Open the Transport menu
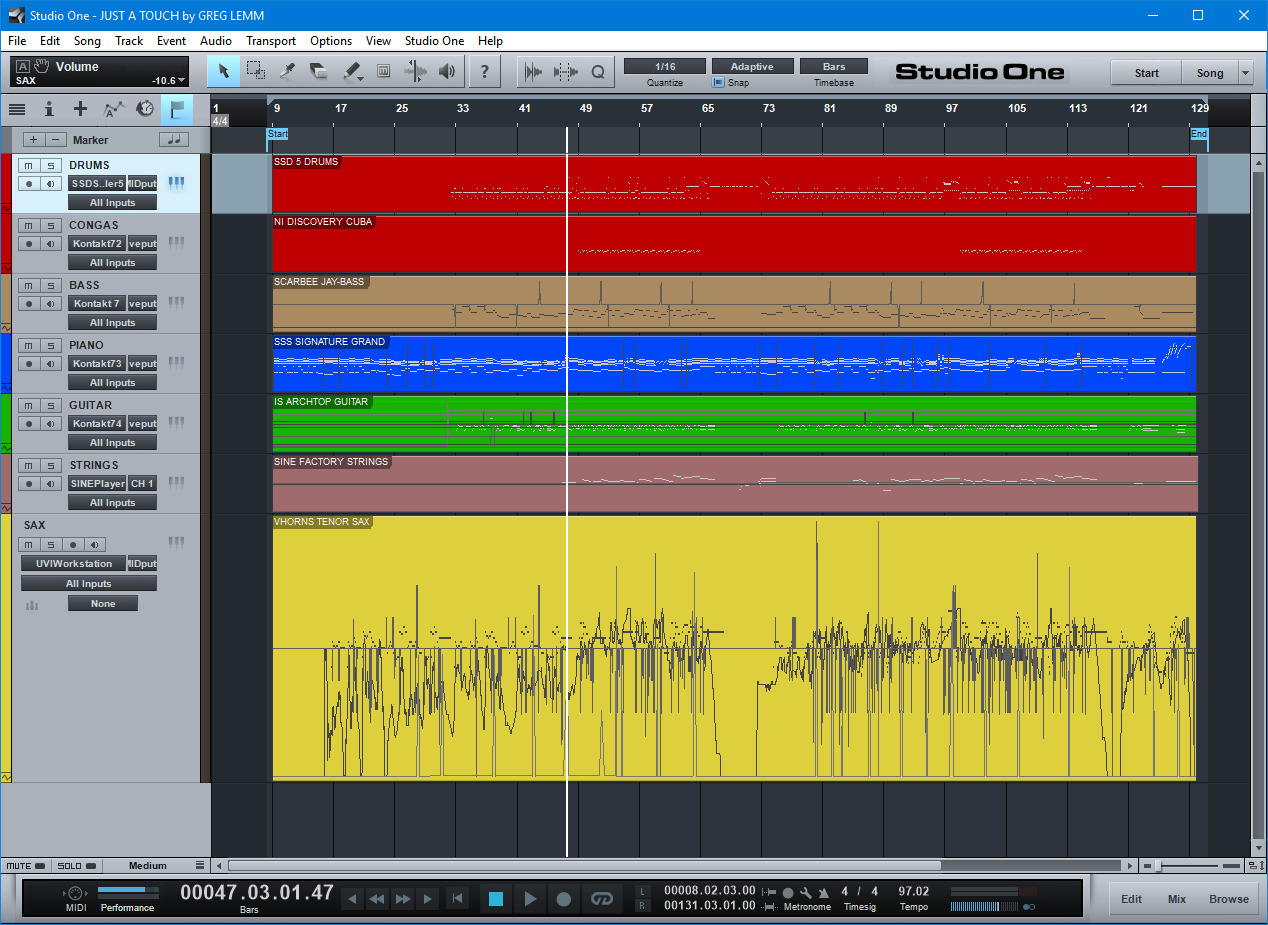This screenshot has height=925, width=1268. (x=271, y=41)
